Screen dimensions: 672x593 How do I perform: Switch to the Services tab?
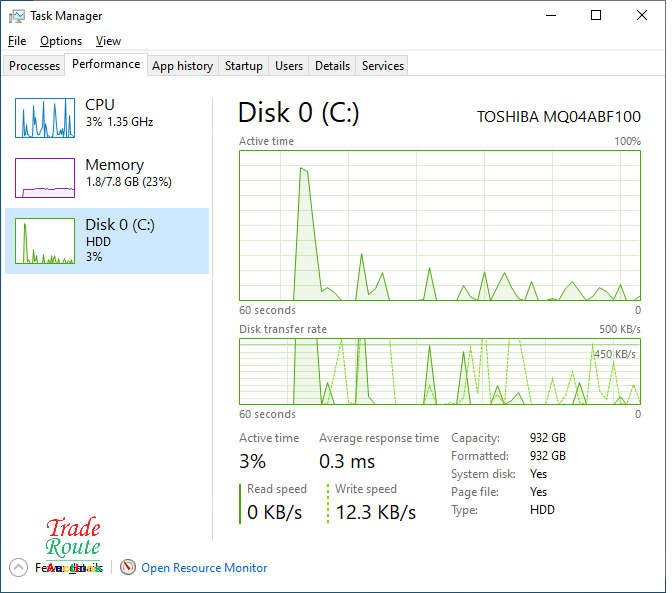click(x=382, y=66)
